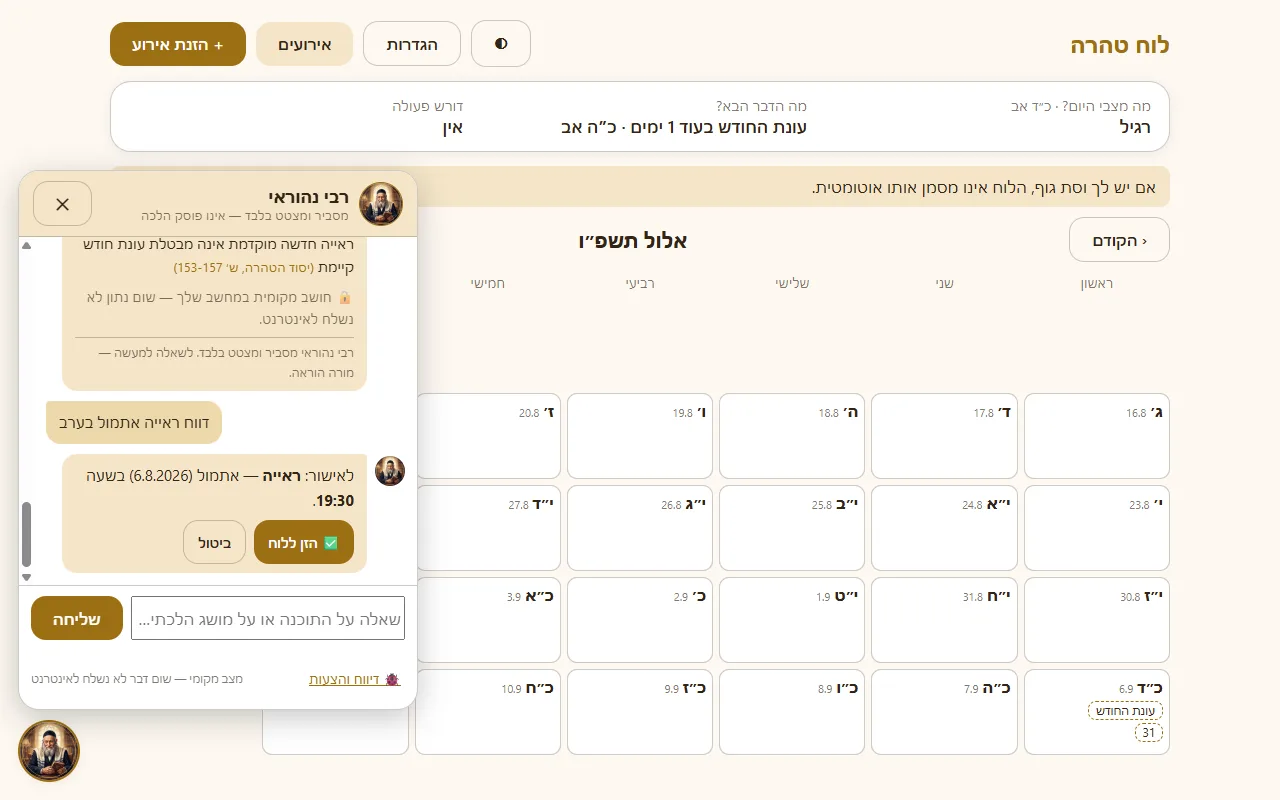The image size is (1280, 800).
Task: Open the דיווח והצעות bug report link
Action: click(x=355, y=679)
